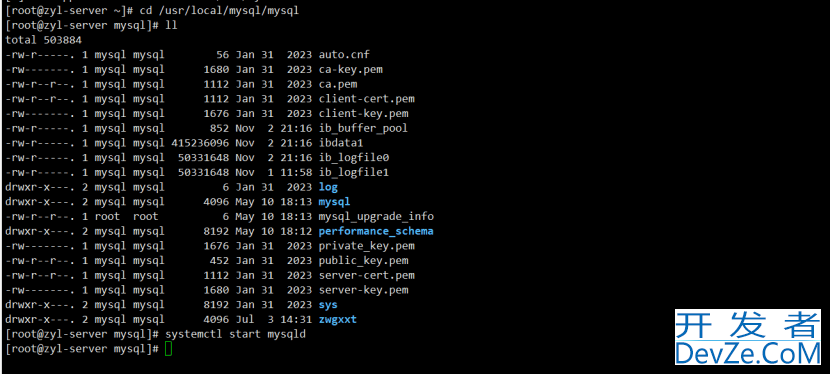
Task: Click the auto.cnf filename
Action: pyautogui.click(x=344, y=55)
